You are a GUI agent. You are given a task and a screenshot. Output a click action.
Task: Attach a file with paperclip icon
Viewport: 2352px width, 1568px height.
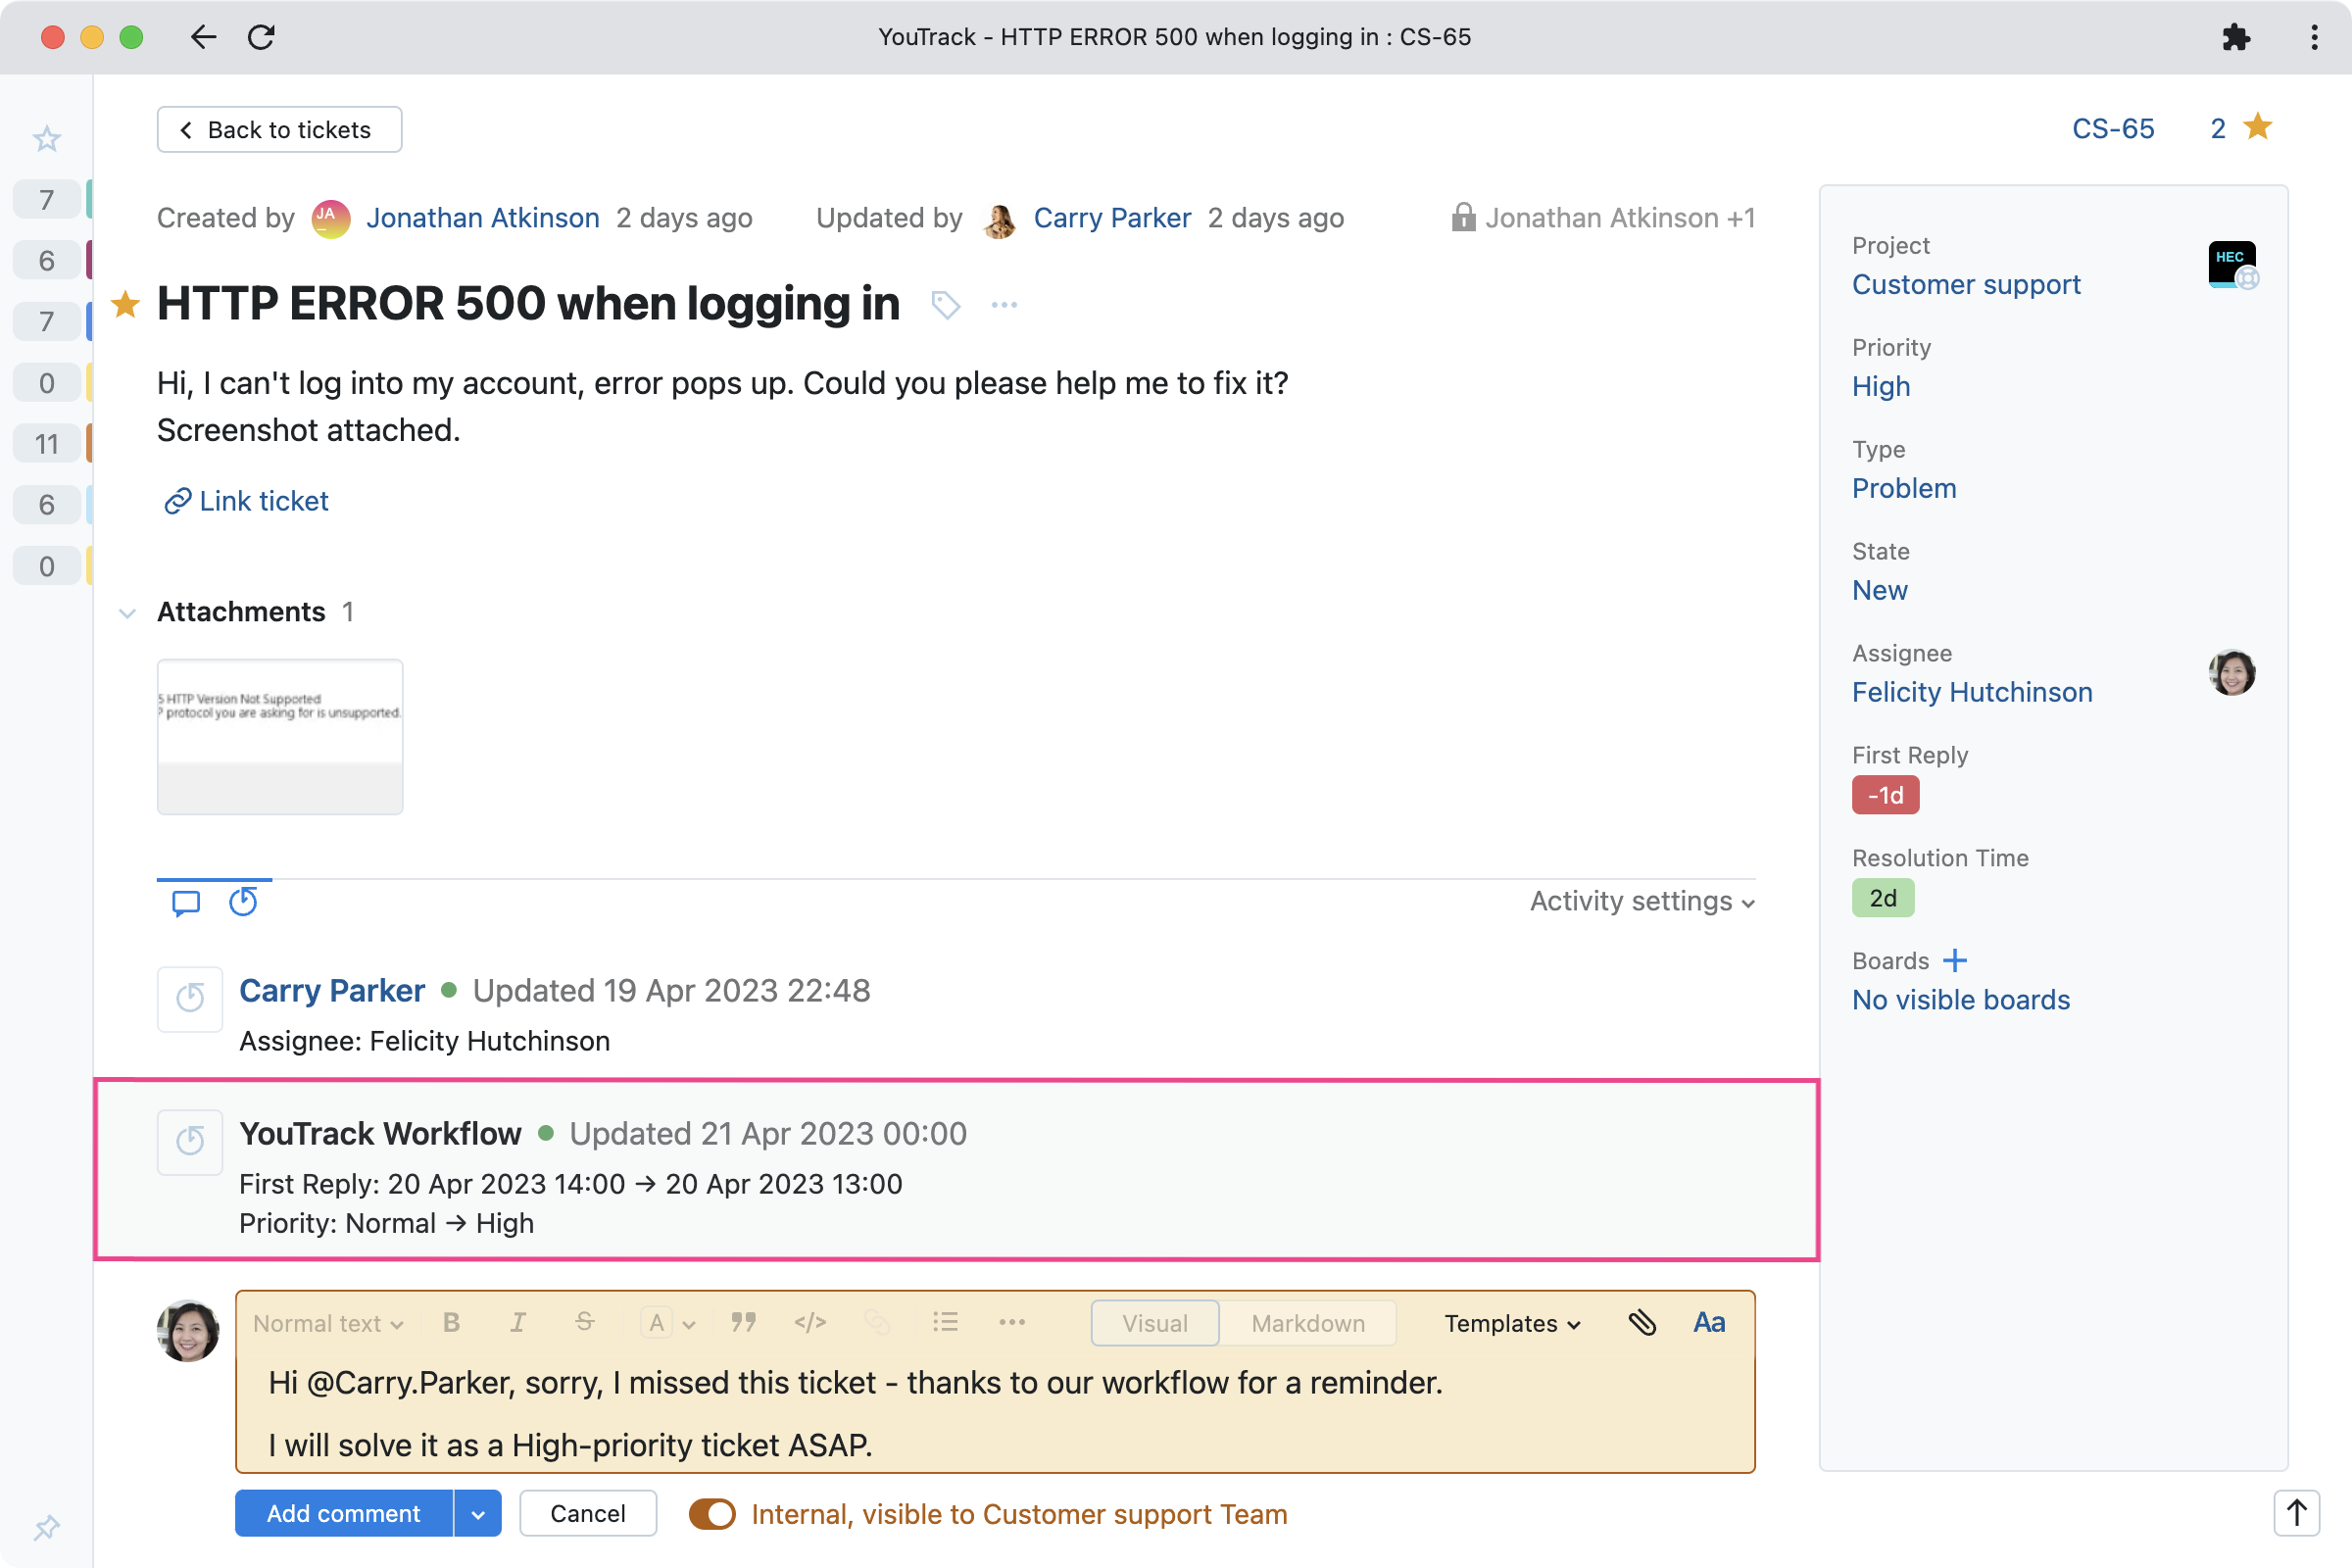click(1642, 1323)
